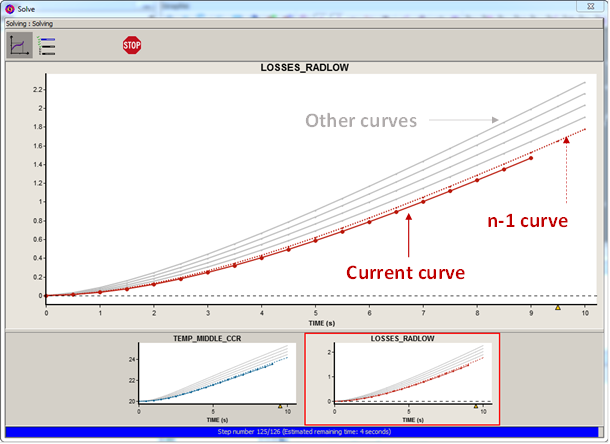Click the last red data point near 9 s
This screenshot has height=444, width=610.
[530, 158]
